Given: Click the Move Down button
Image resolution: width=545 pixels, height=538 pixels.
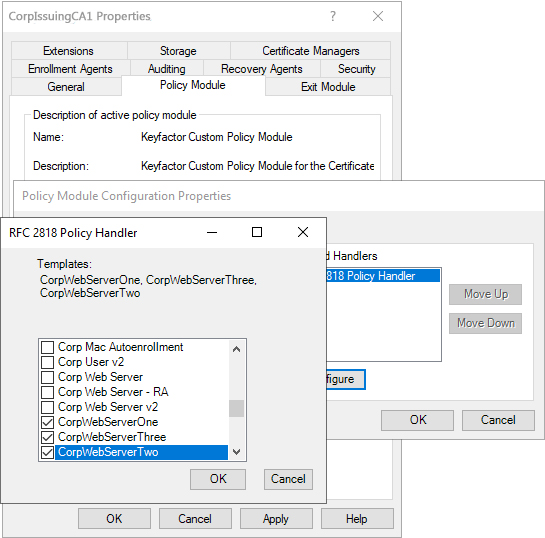Looking at the screenshot, I should tap(486, 323).
